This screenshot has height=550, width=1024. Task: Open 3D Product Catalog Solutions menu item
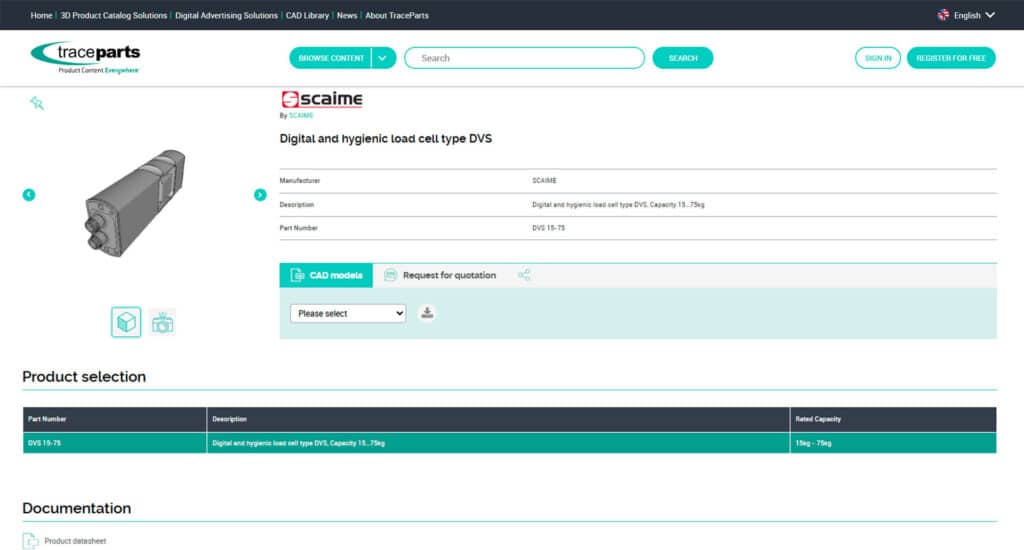[x=114, y=15]
